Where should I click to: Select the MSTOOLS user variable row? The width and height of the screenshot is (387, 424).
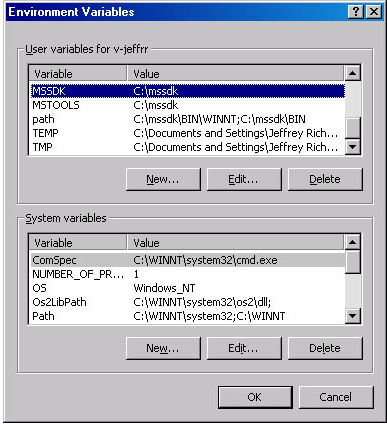pos(188,105)
